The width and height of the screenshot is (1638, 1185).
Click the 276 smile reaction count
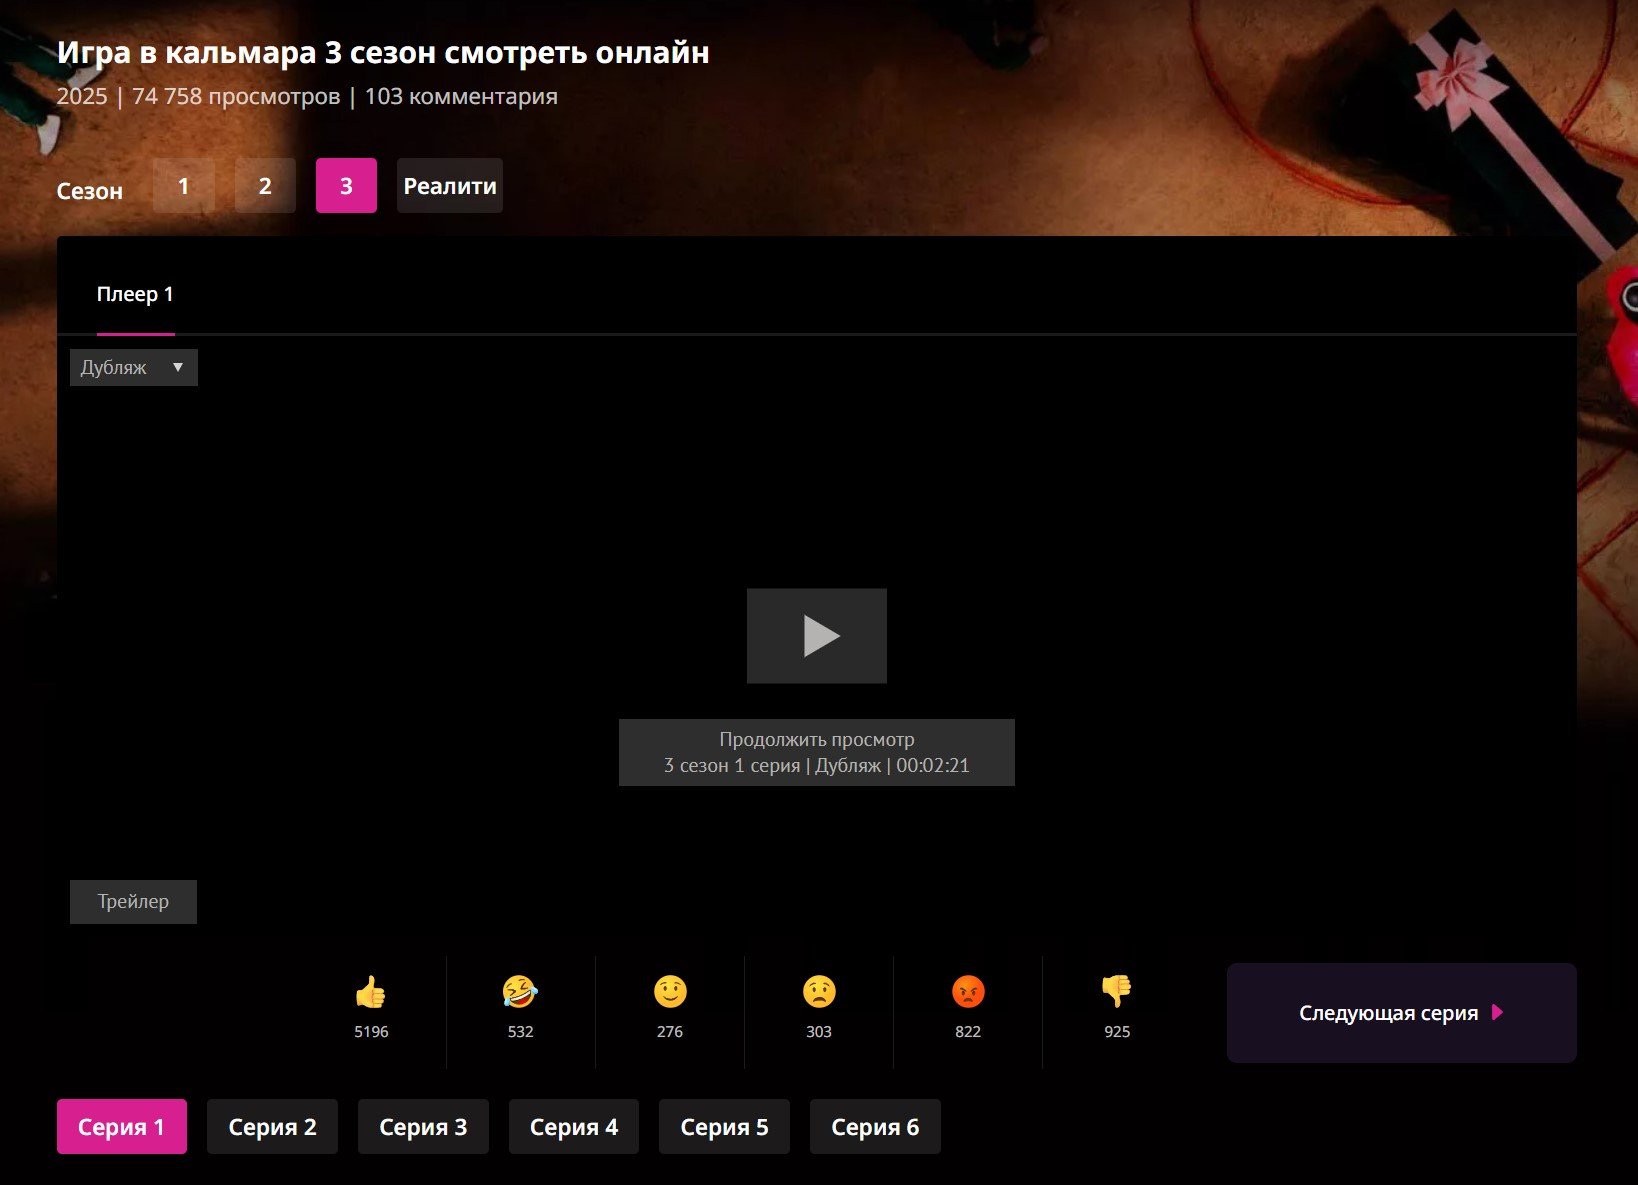coord(670,1032)
